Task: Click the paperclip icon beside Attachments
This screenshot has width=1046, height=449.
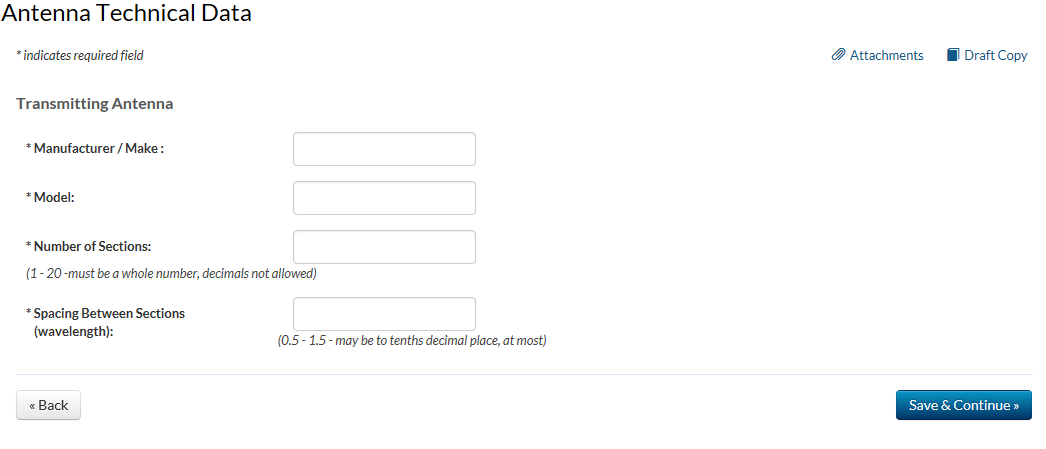Action: click(839, 55)
